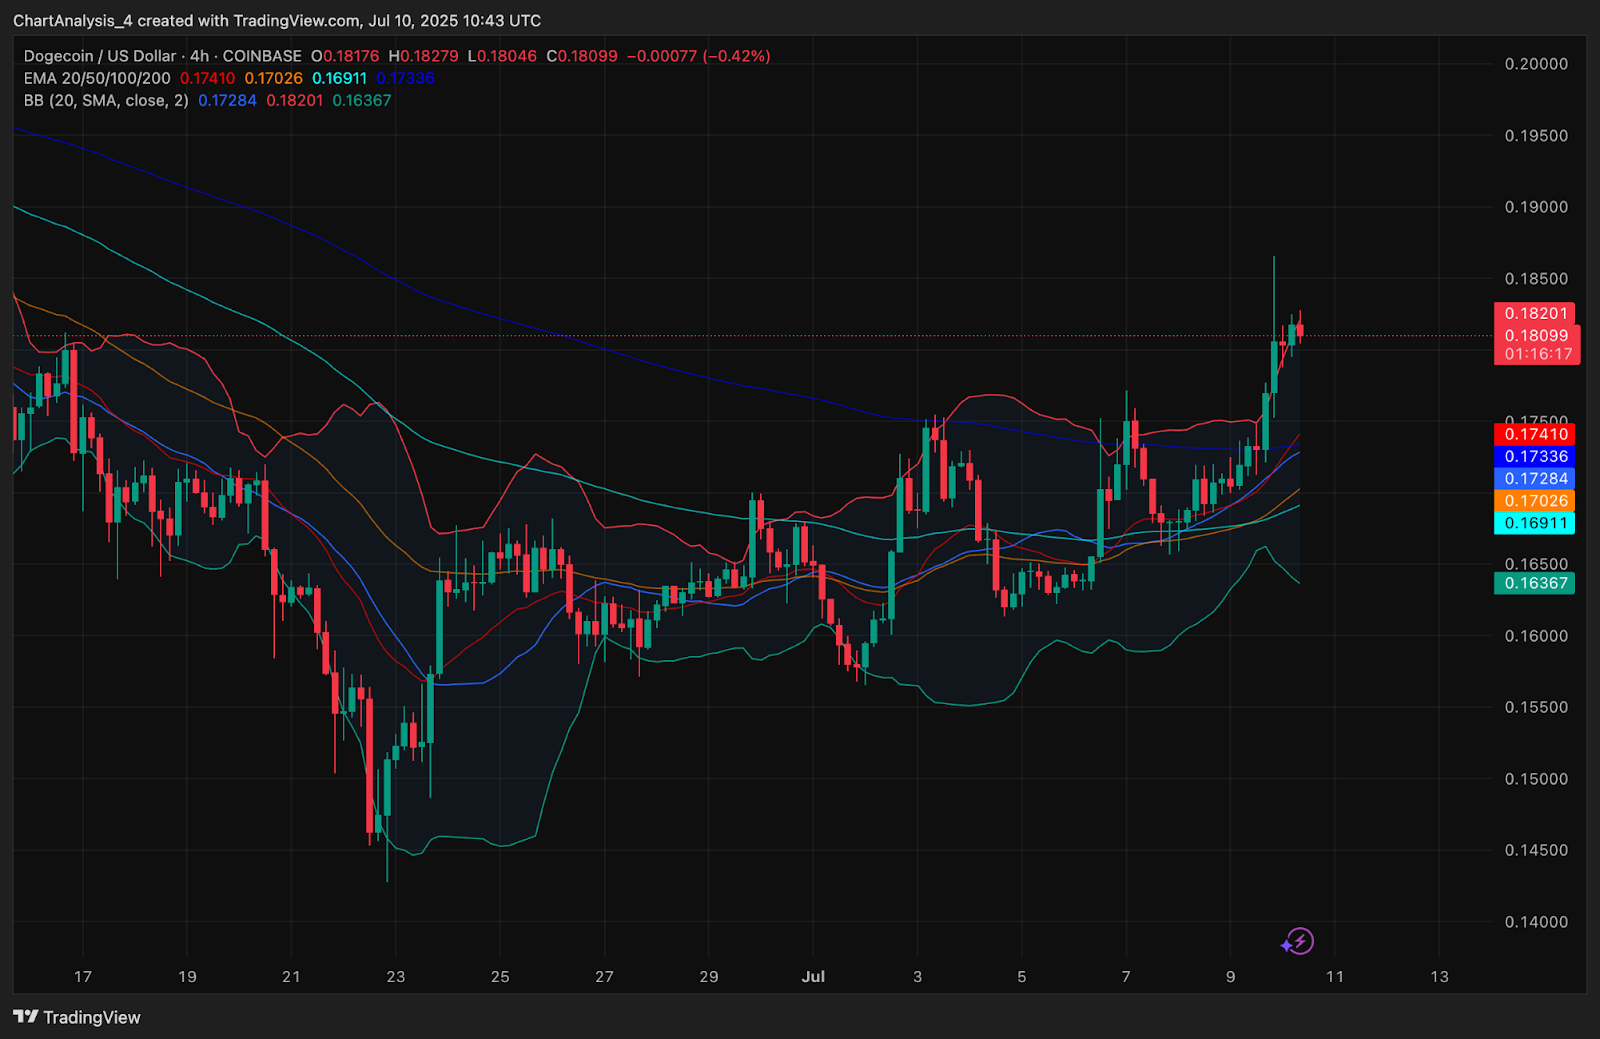Click the date label 21 on time axis
Screen dimensions: 1600x1039
tap(291, 976)
